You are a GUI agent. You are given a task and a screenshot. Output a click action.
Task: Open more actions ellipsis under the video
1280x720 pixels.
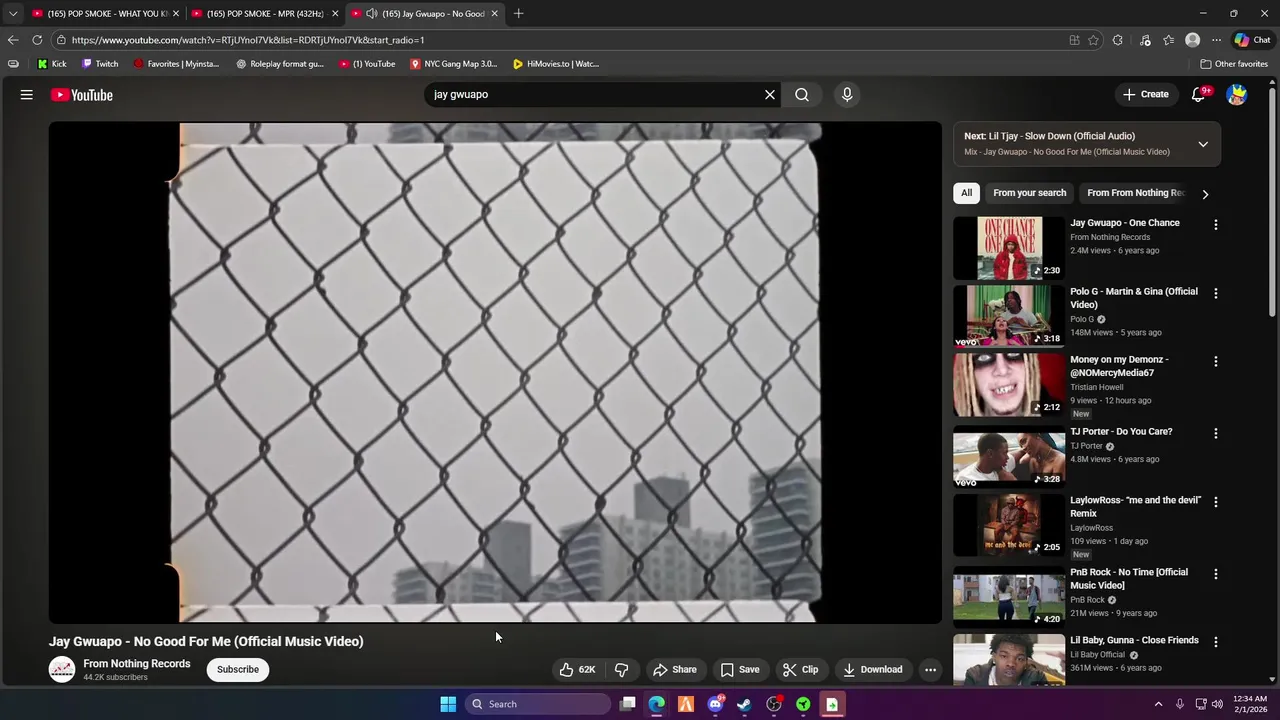(x=930, y=670)
